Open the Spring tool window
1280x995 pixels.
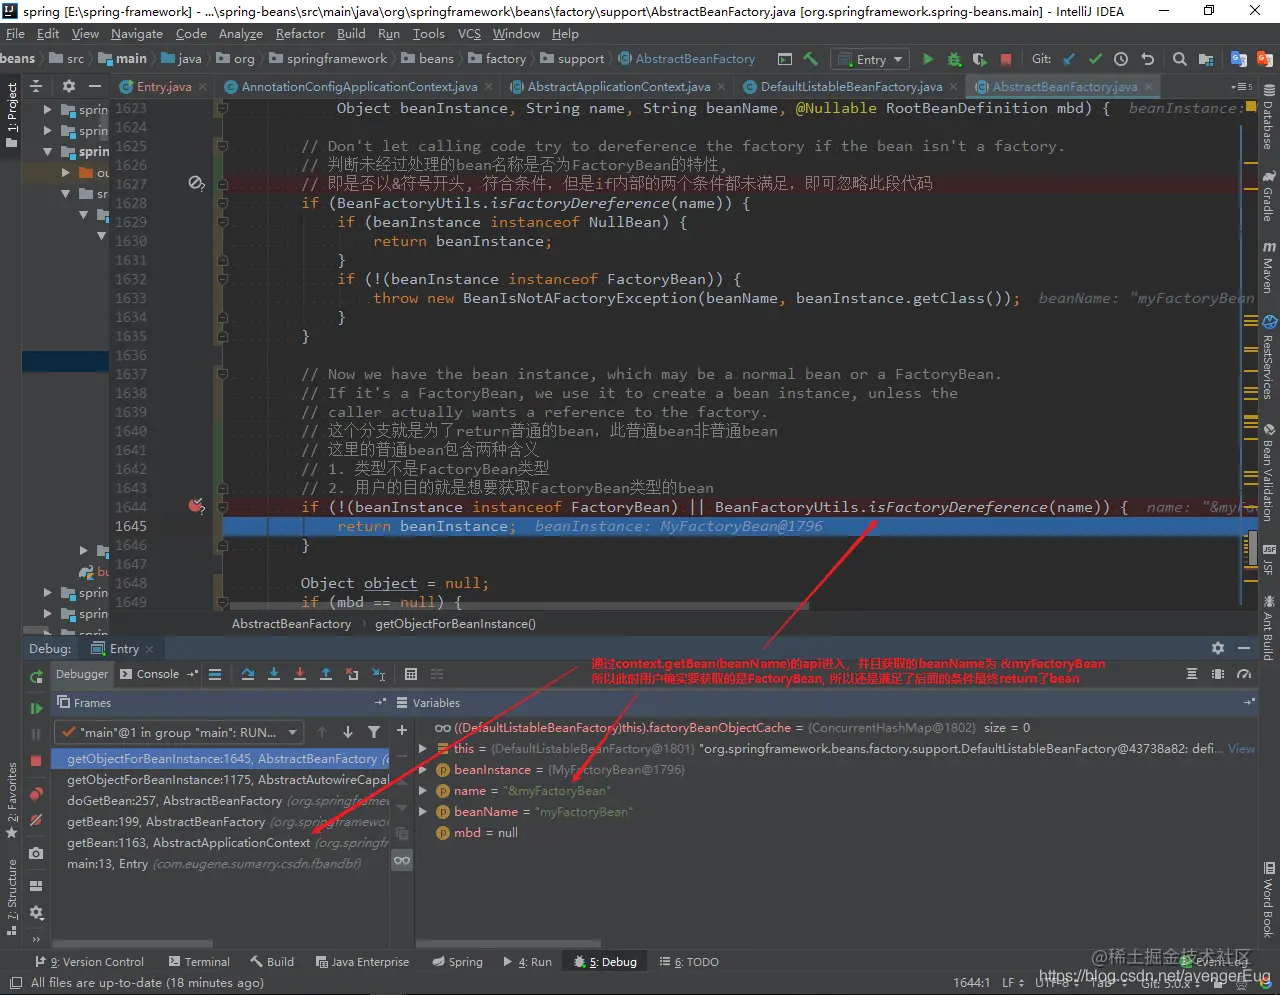(457, 962)
